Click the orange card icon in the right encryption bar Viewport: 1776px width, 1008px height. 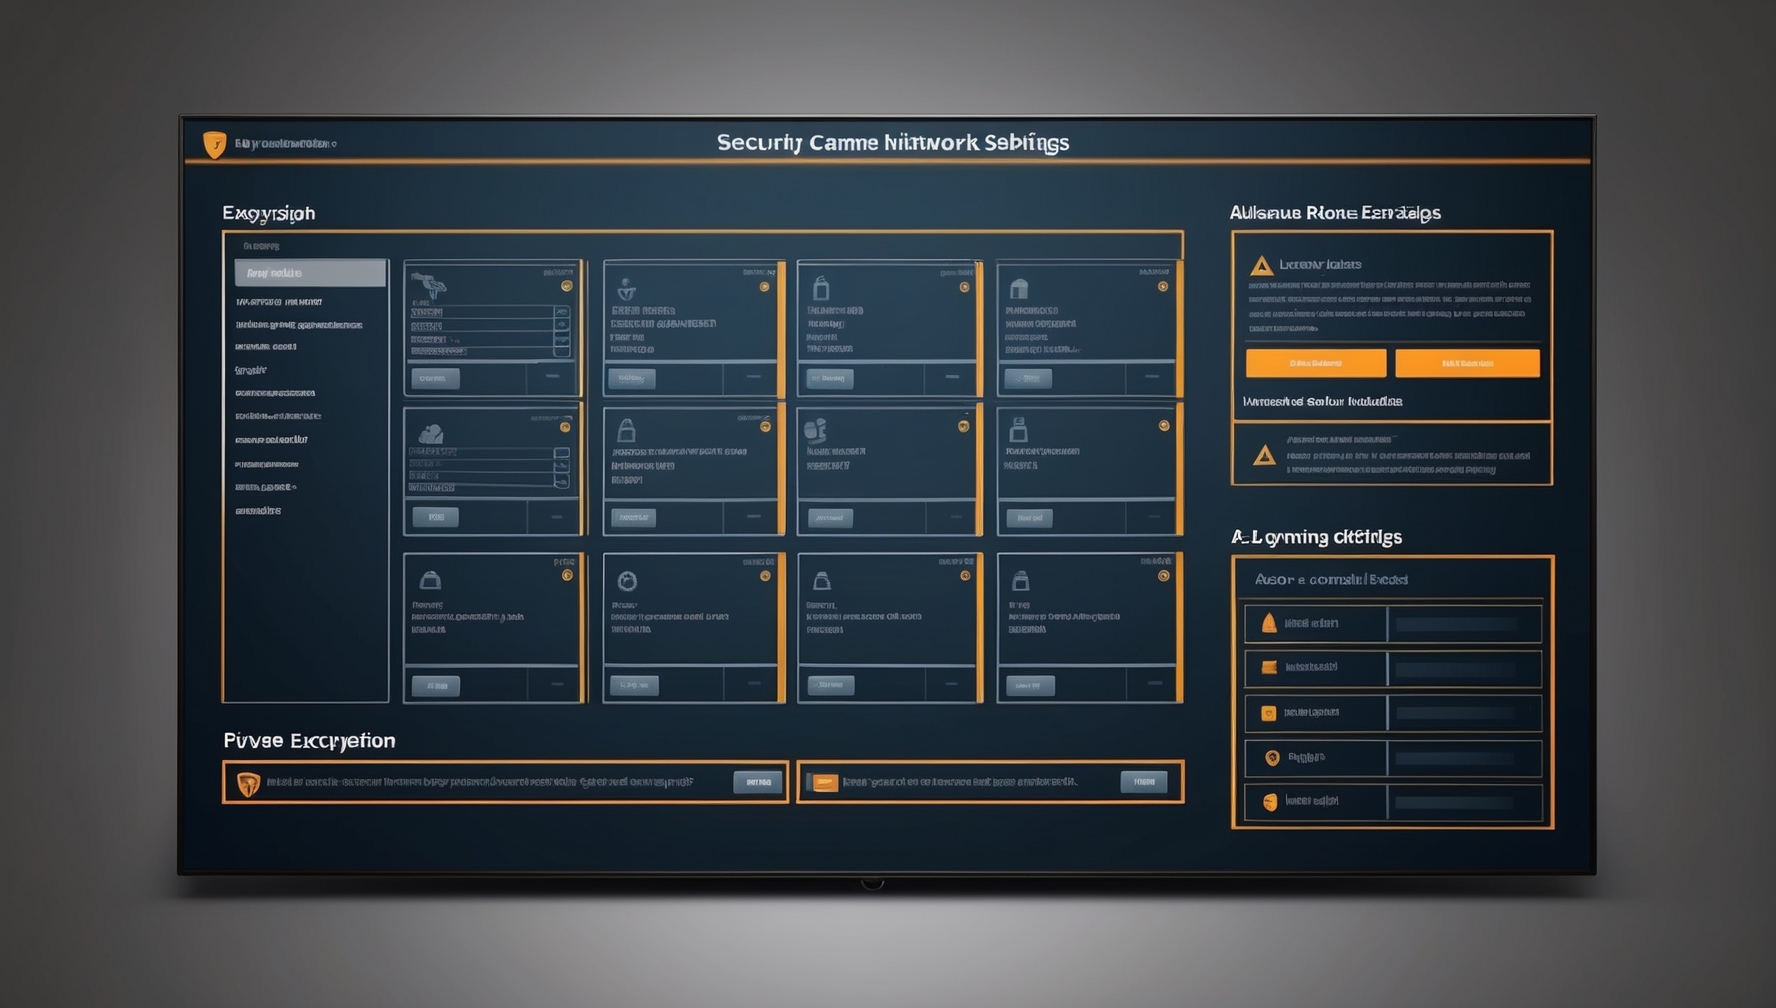[824, 782]
